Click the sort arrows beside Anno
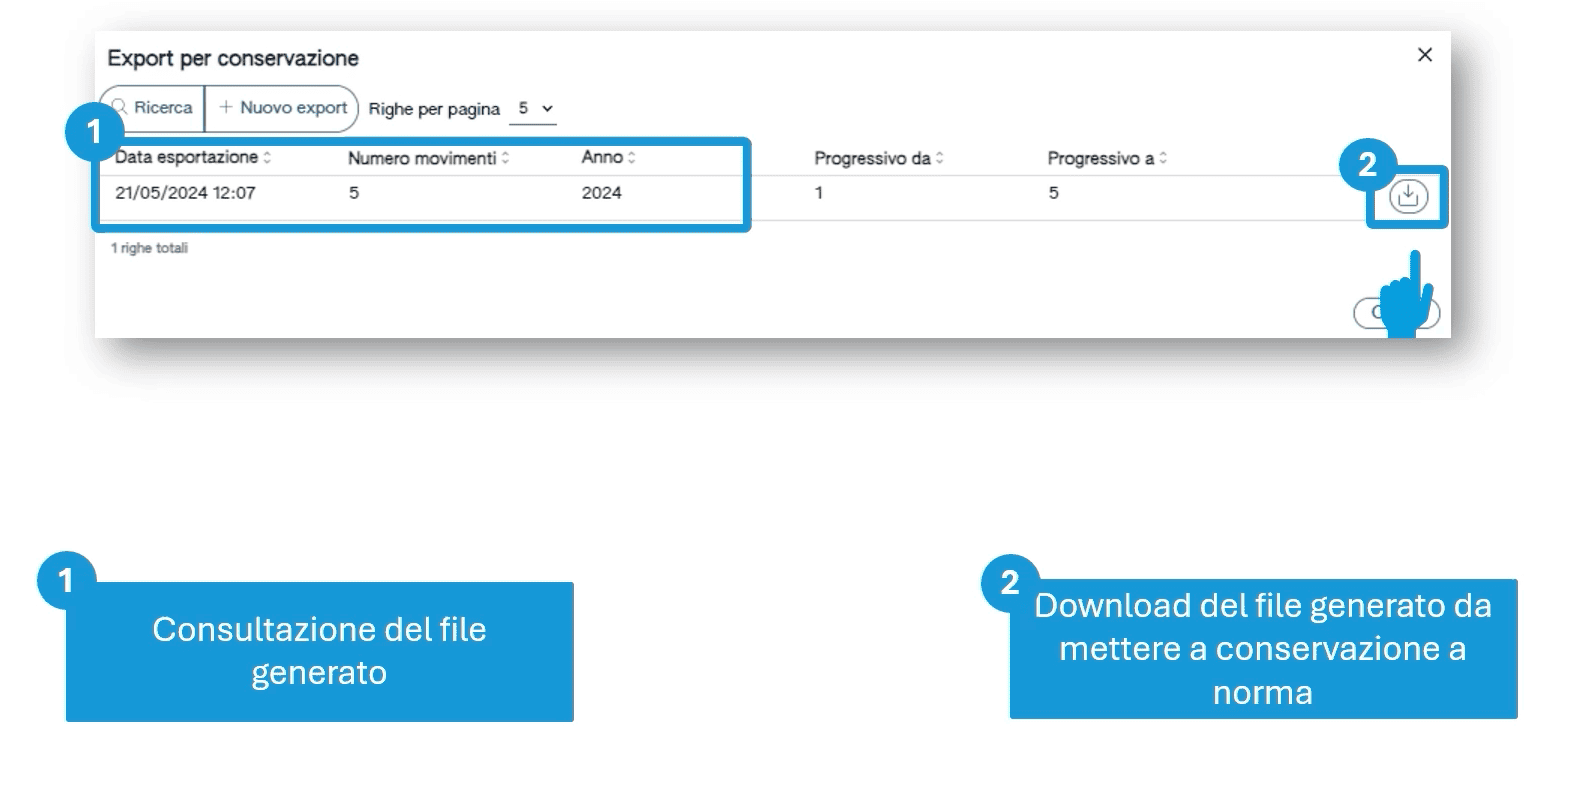This screenshot has width=1572, height=792. click(631, 158)
